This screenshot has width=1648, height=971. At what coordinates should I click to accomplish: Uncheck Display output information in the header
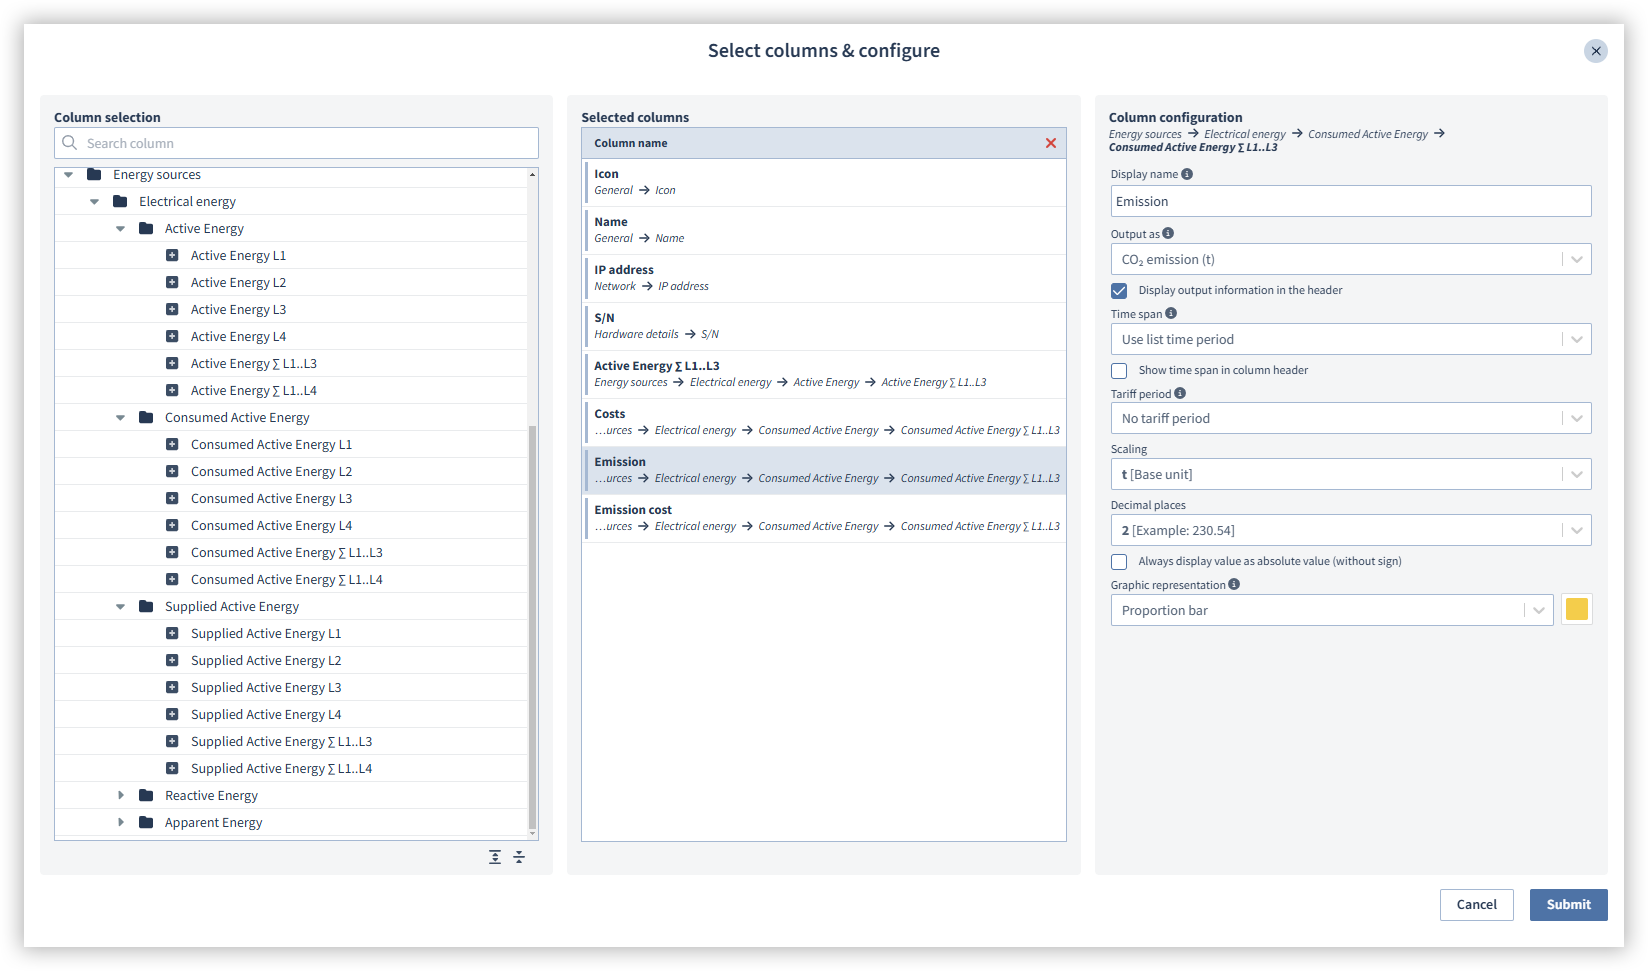pos(1119,291)
